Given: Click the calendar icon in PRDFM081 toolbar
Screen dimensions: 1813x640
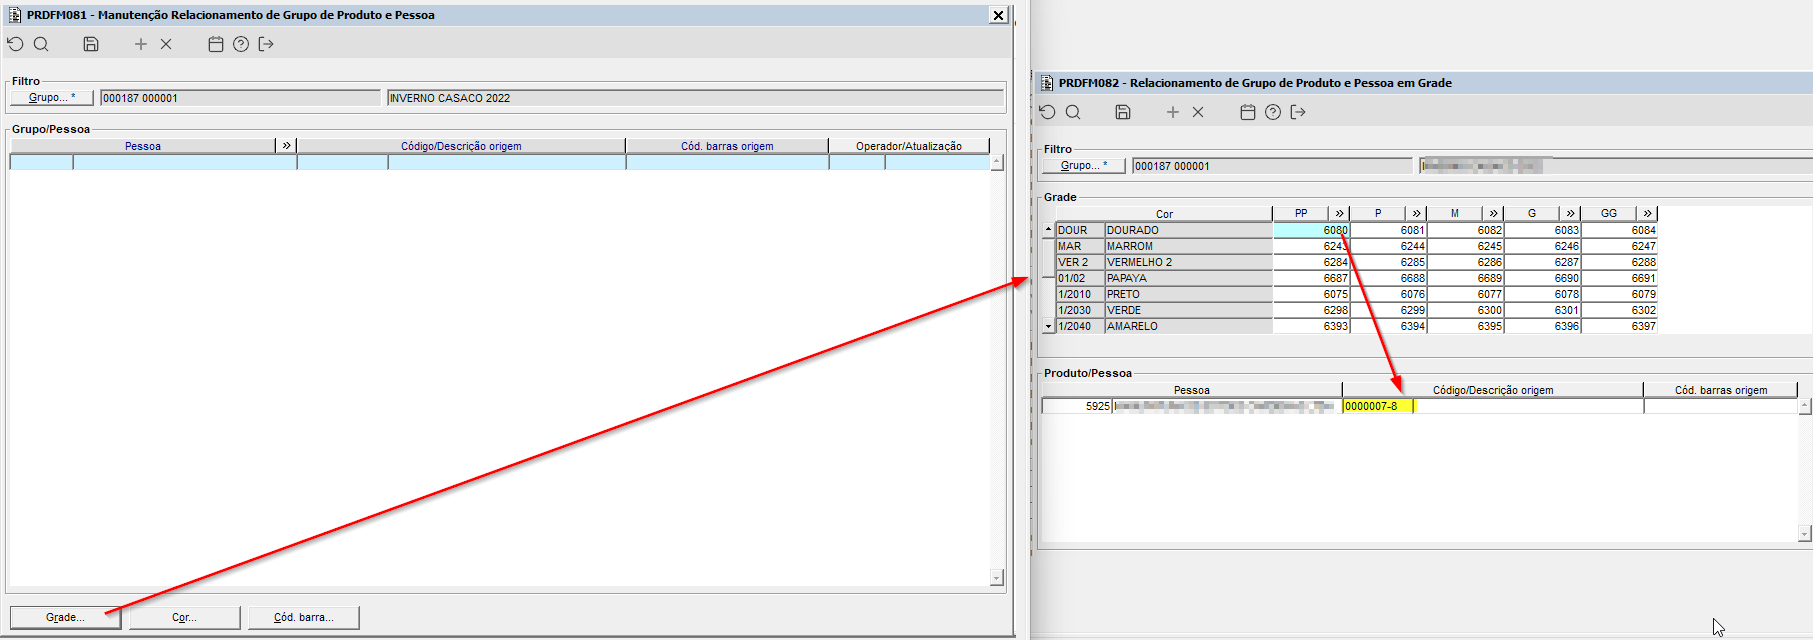Looking at the screenshot, I should tap(215, 44).
